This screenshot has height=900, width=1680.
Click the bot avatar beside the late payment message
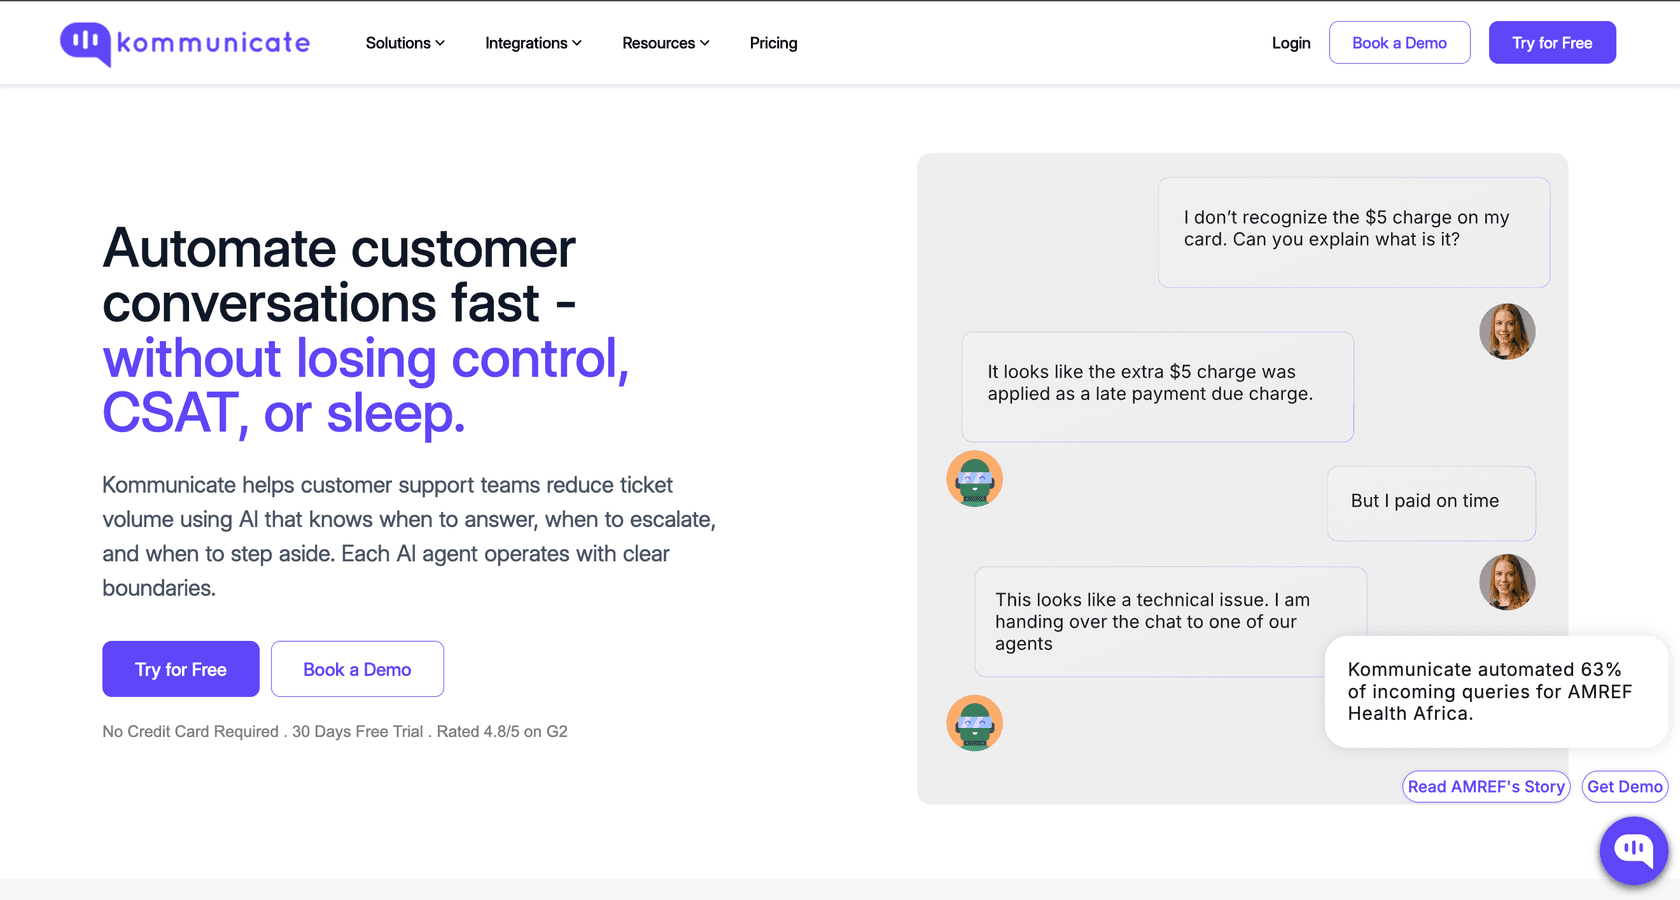pos(974,479)
